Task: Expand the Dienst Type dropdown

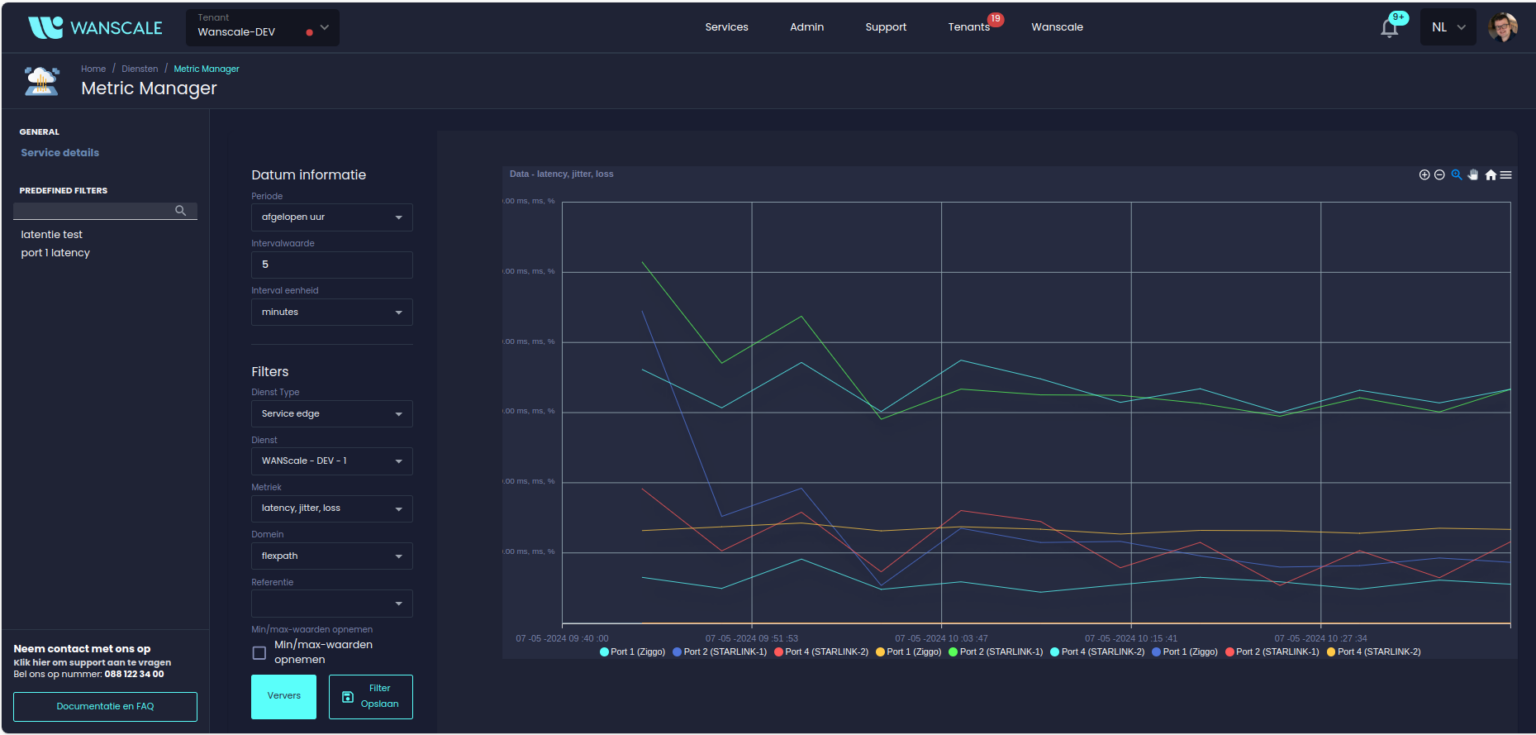Action: (x=331, y=413)
